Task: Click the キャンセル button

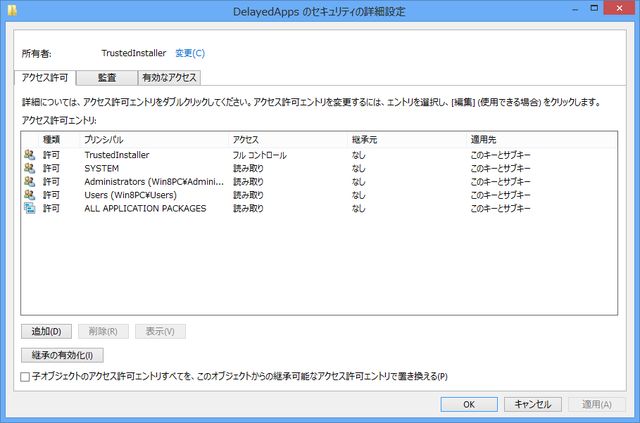Action: [533, 404]
